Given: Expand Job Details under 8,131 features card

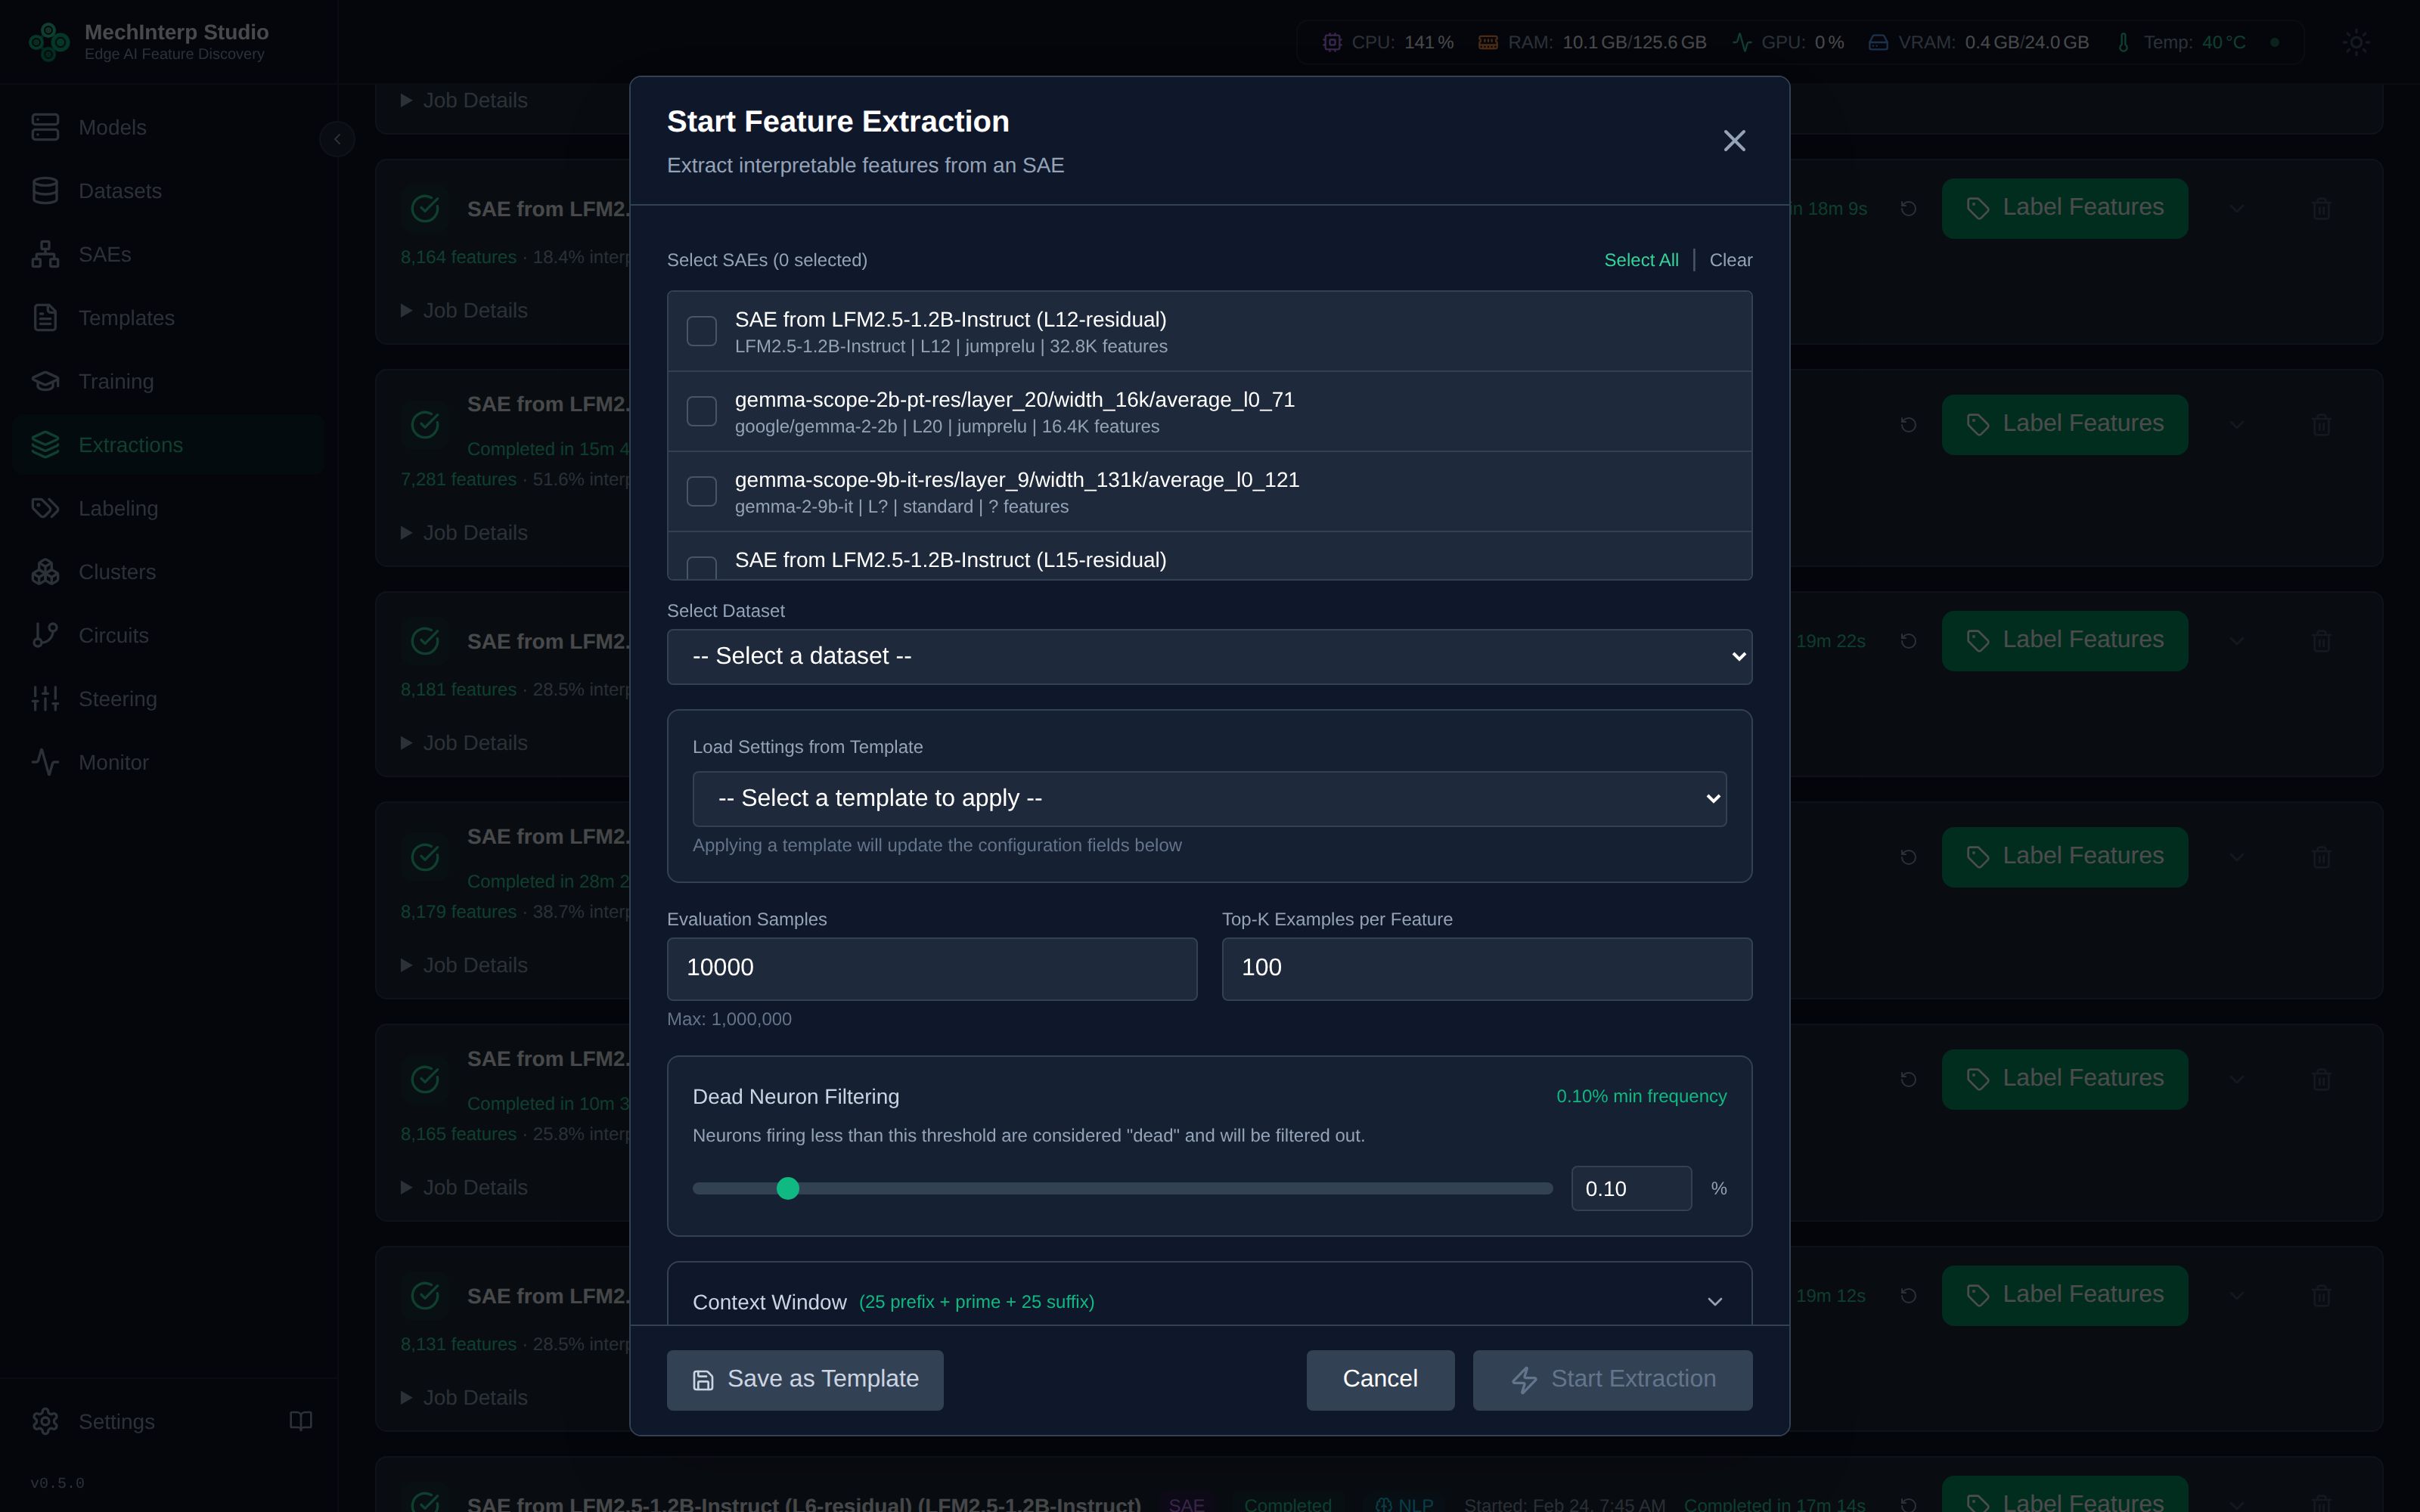Looking at the screenshot, I should click(464, 1397).
